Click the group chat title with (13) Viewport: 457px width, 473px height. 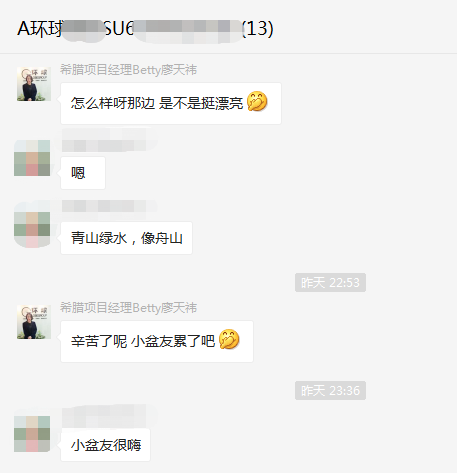(145, 29)
